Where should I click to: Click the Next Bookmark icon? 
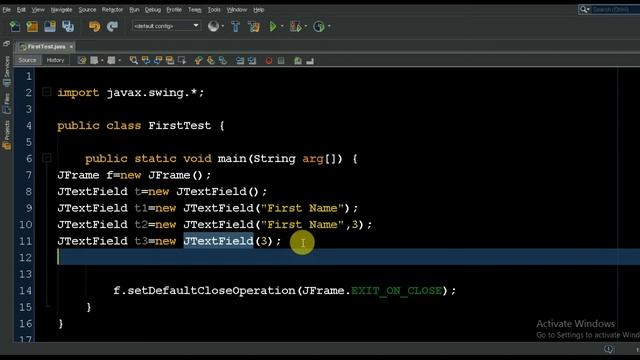pyautogui.click(x=211, y=61)
